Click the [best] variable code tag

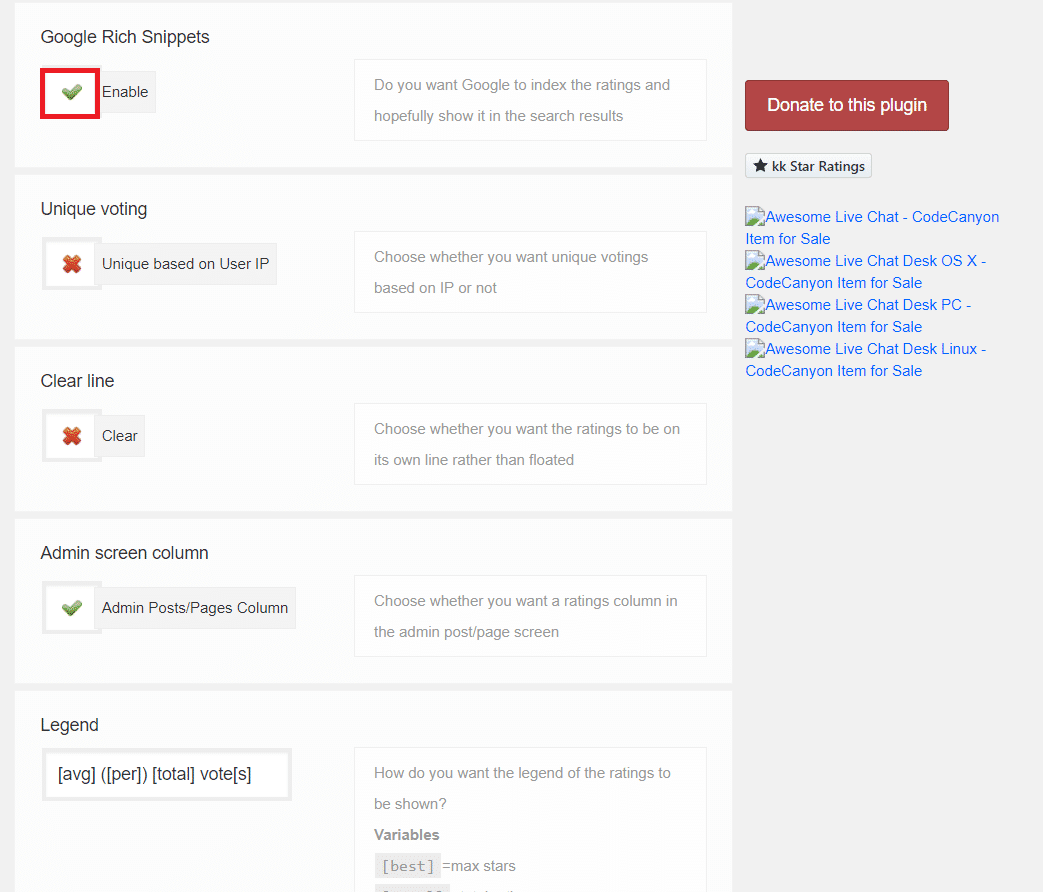click(x=407, y=866)
